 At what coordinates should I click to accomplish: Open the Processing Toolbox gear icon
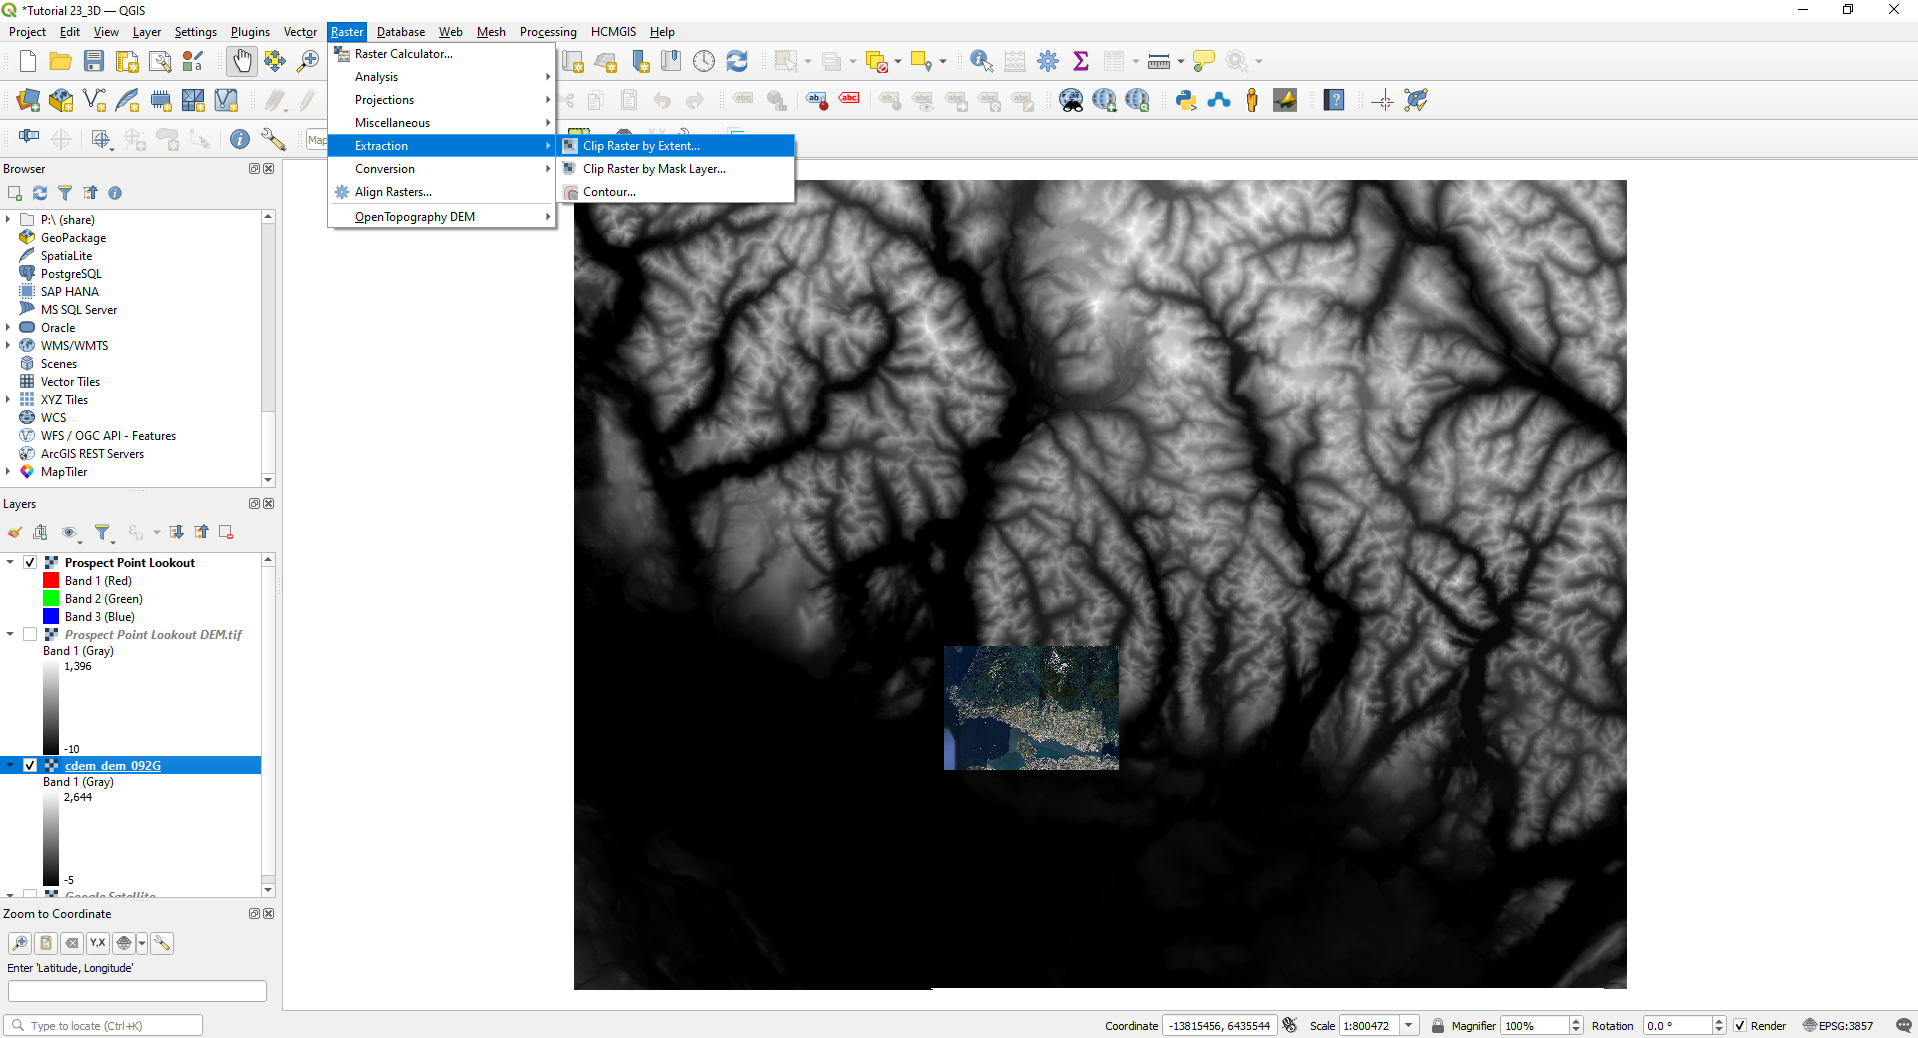pyautogui.click(x=1048, y=61)
